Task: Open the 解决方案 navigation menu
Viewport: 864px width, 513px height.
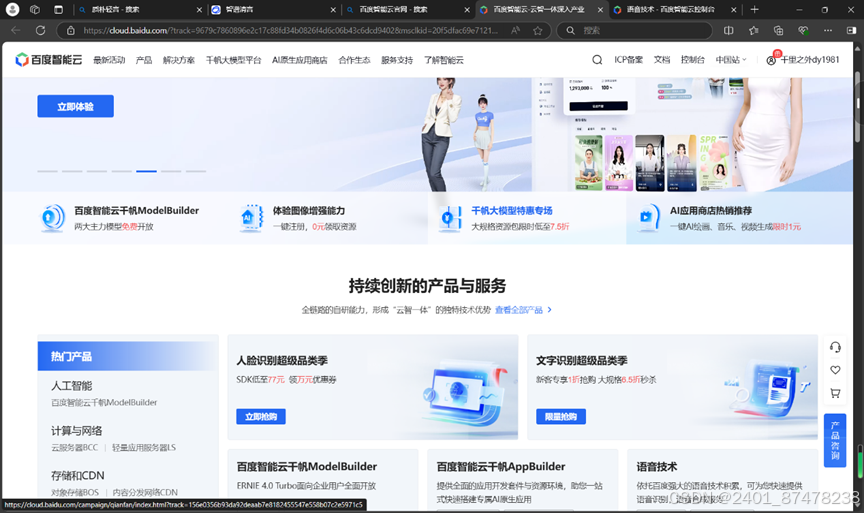Action: pyautogui.click(x=179, y=60)
